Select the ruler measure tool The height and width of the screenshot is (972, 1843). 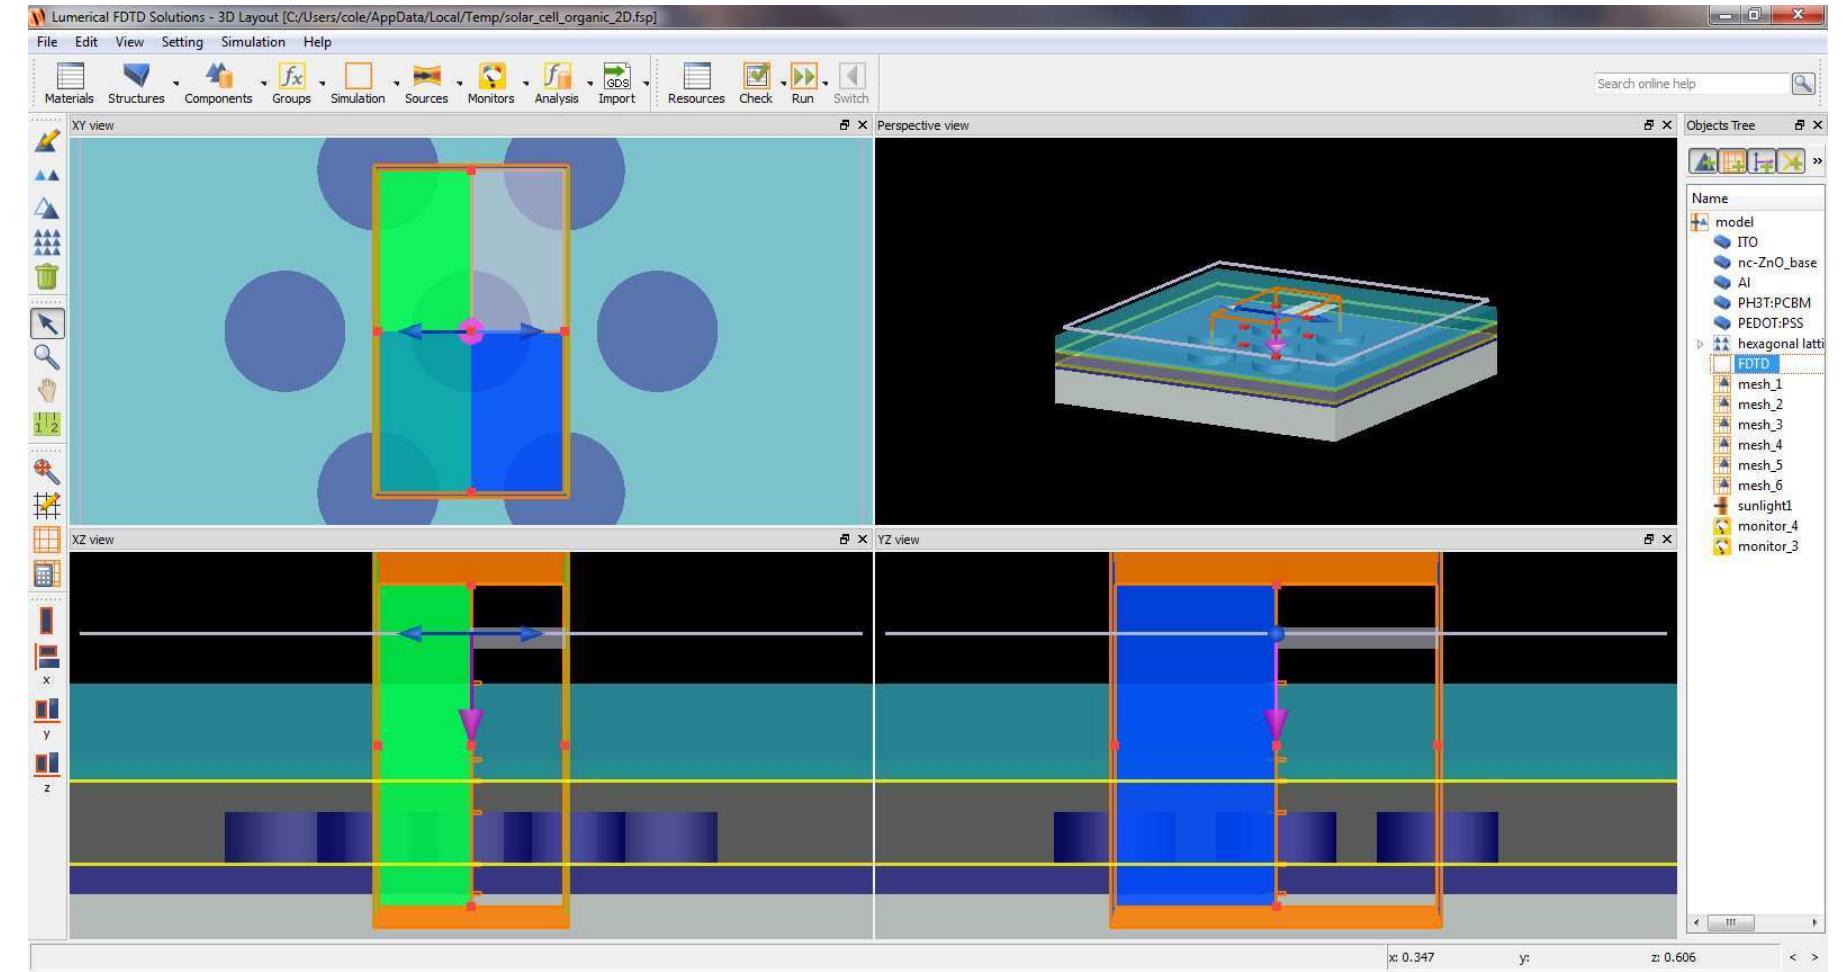point(47,423)
